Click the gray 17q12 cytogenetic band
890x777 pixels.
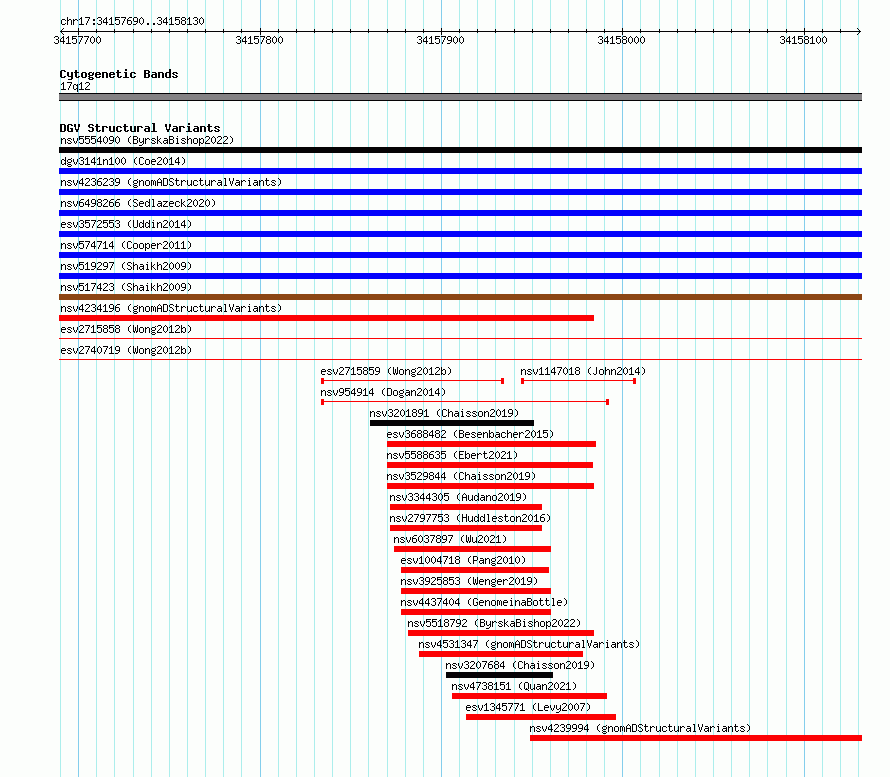(460, 97)
